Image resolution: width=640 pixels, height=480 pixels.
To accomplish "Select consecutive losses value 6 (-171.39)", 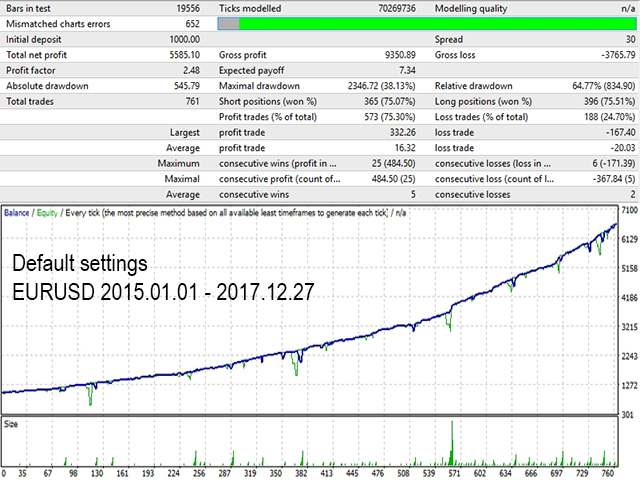I will click(614, 163).
